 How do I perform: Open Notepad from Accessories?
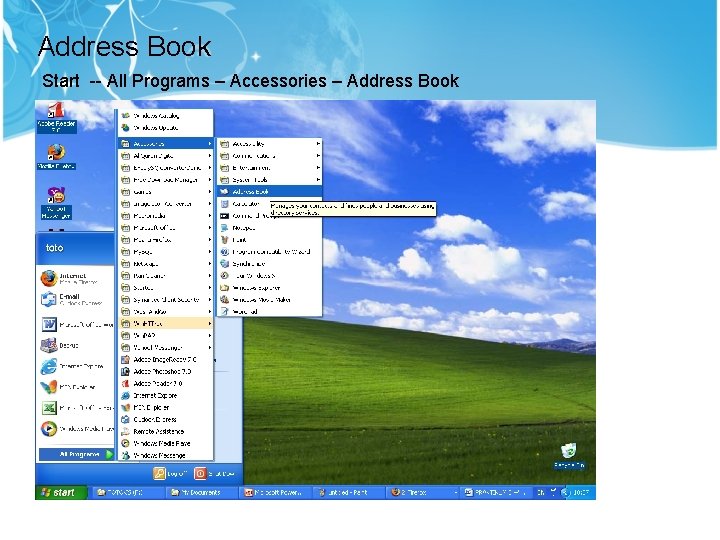[270, 228]
